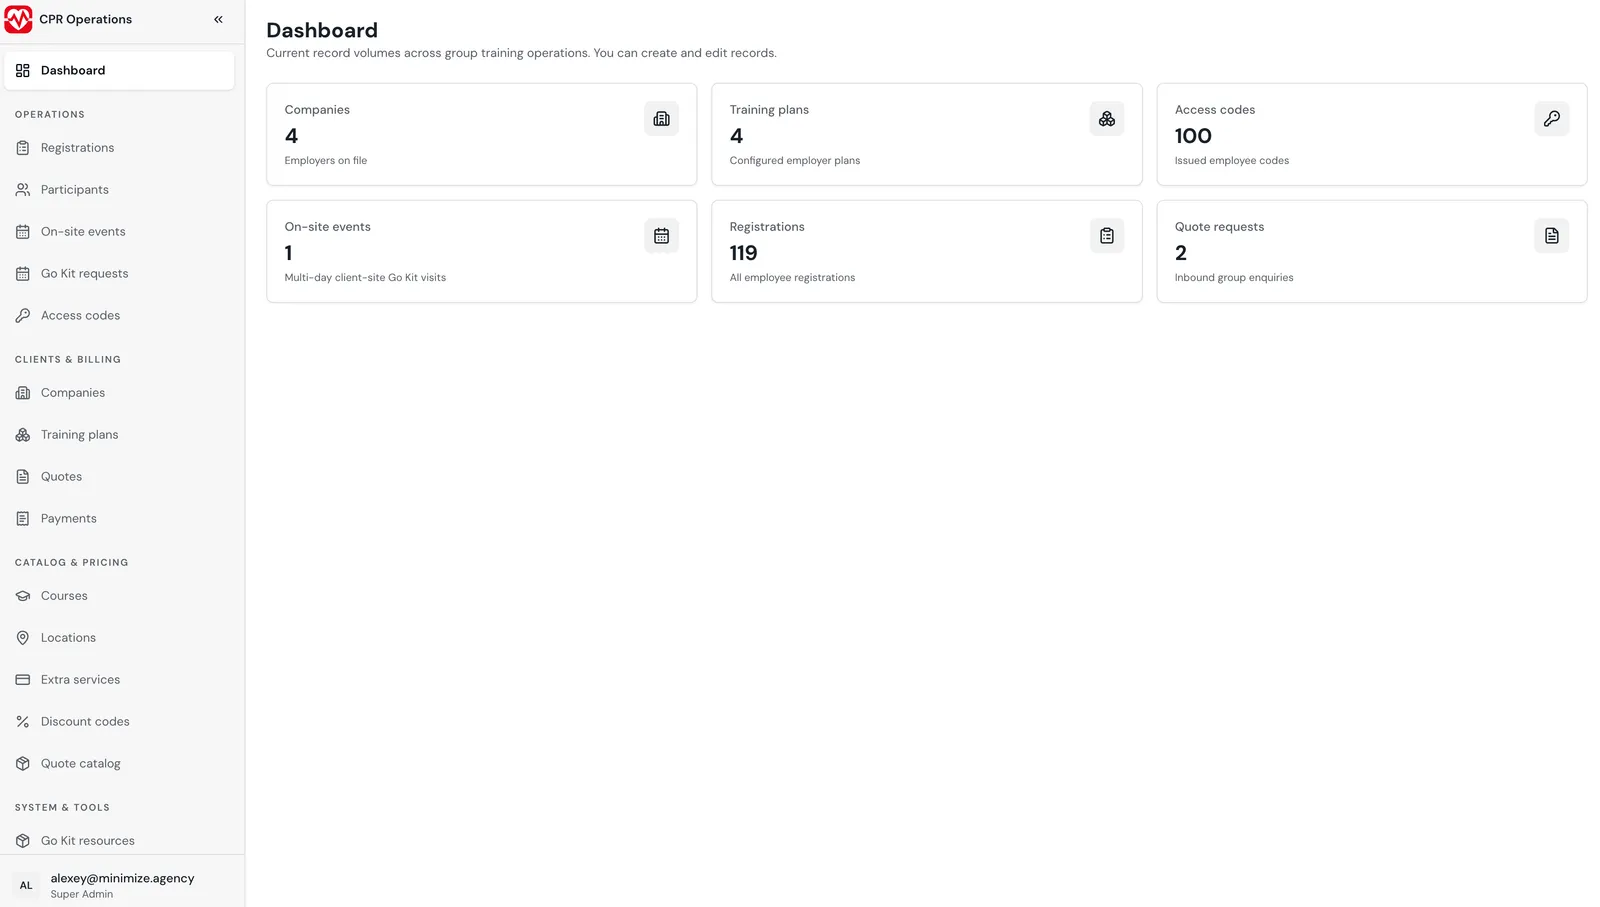Click the Quotes document icon in sidebar
1600x907 pixels.
click(23, 477)
